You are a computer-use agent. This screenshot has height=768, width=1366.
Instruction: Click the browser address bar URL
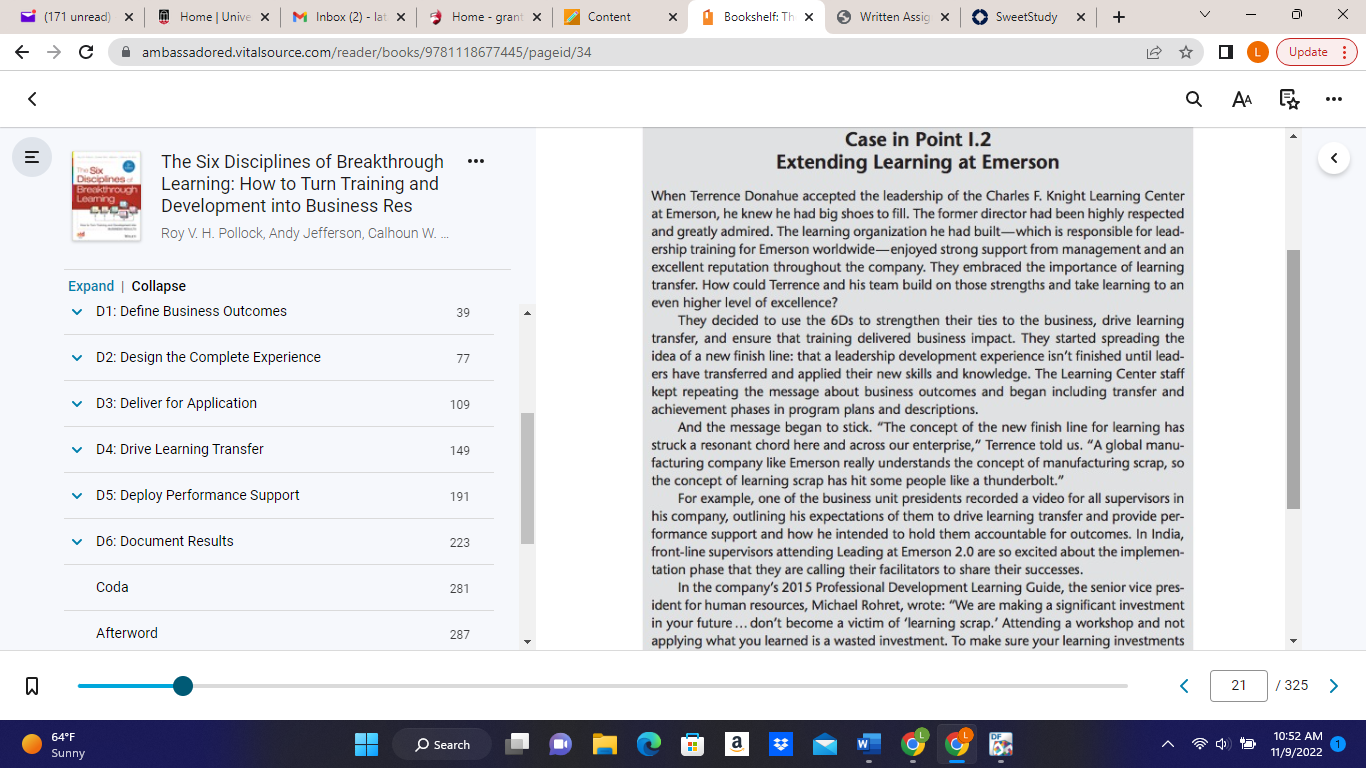367,52
